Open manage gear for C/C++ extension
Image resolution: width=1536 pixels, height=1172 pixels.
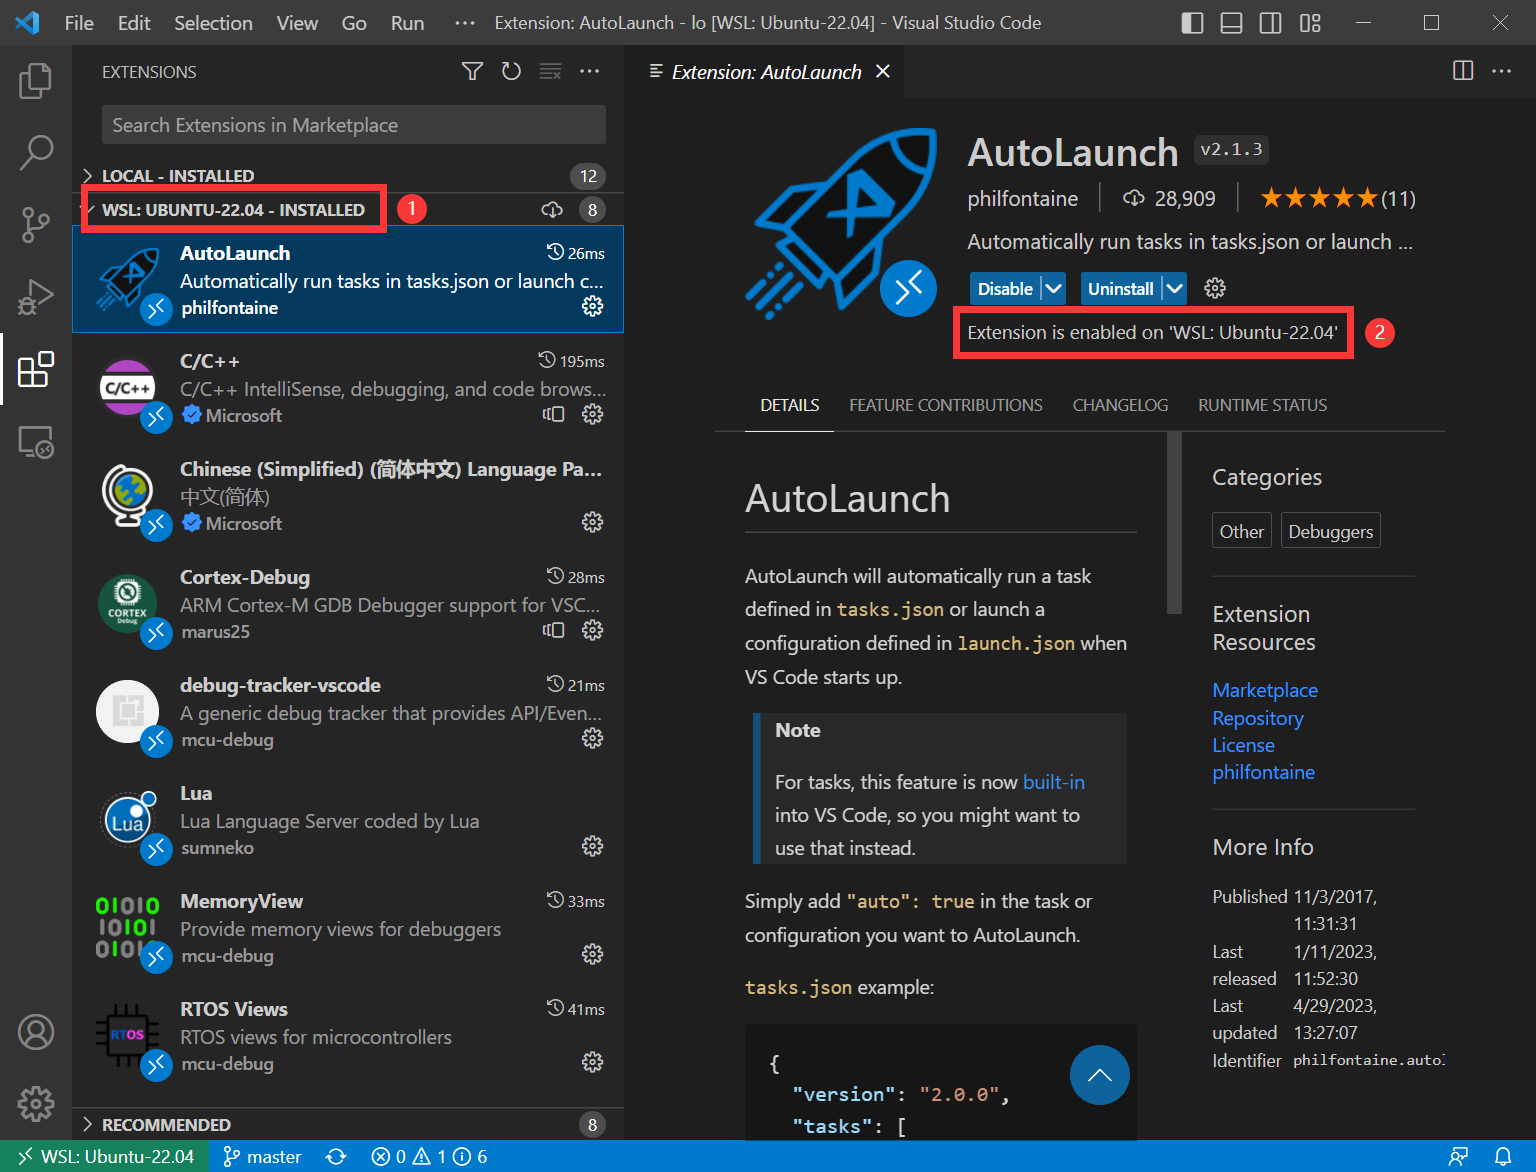coord(593,414)
